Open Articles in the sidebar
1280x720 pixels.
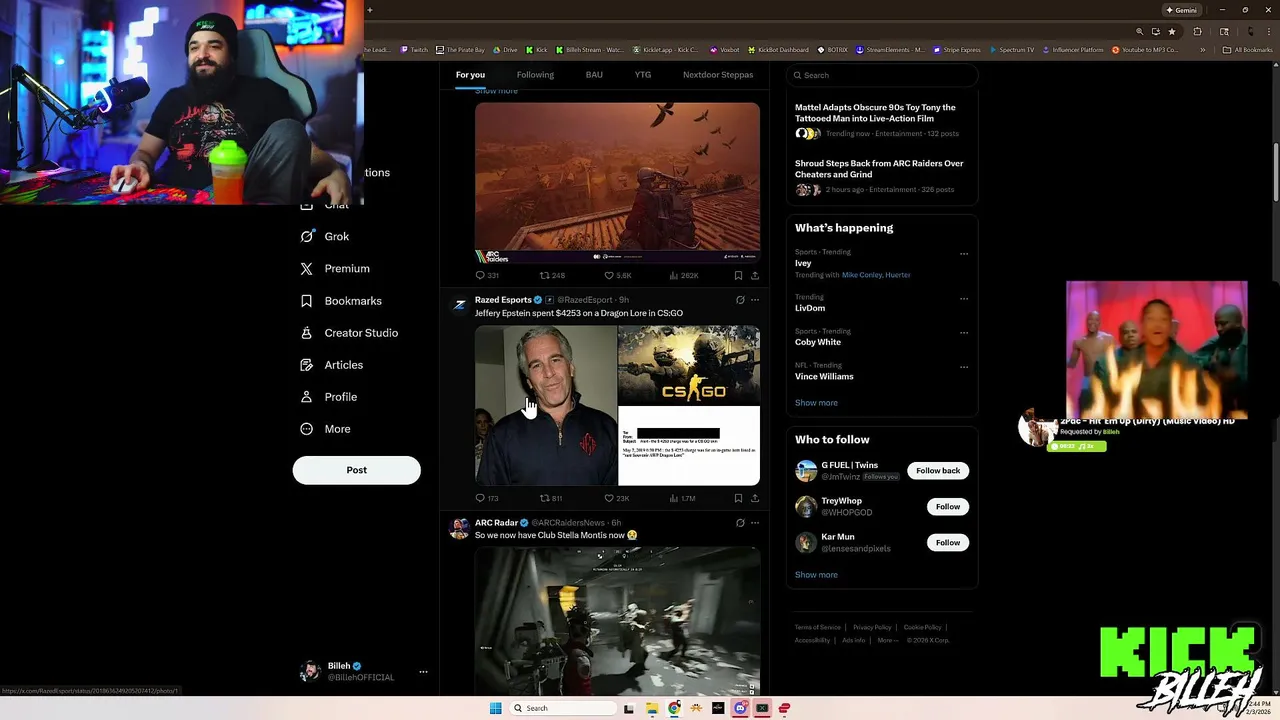(332, 365)
